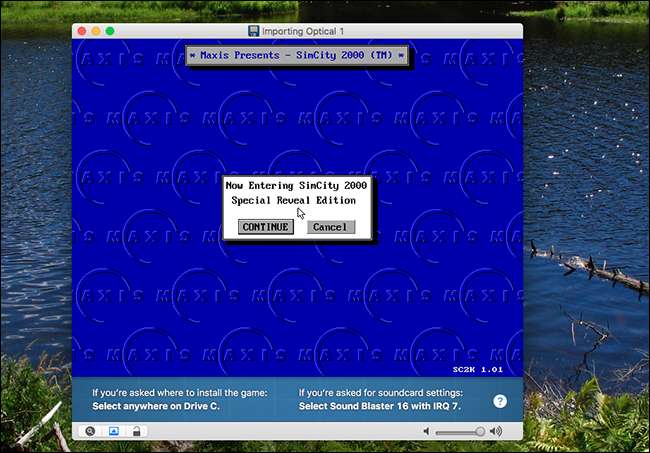The width and height of the screenshot is (650, 453).
Task: Click the 'Maxis Presents - SimCity 2000 (TM)' banner
Action: pos(297,56)
